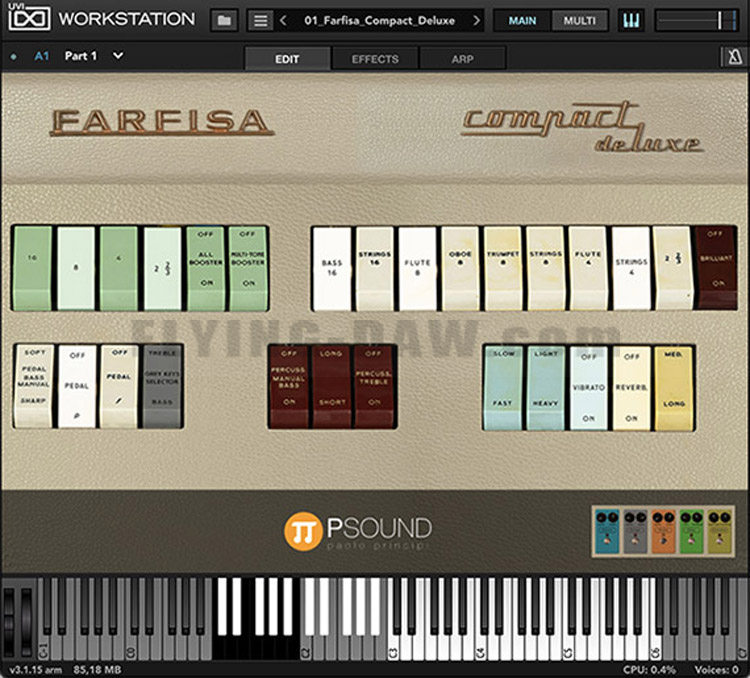Image resolution: width=750 pixels, height=678 pixels.
Task: Open the hamburger menu in top bar
Action: 260,21
